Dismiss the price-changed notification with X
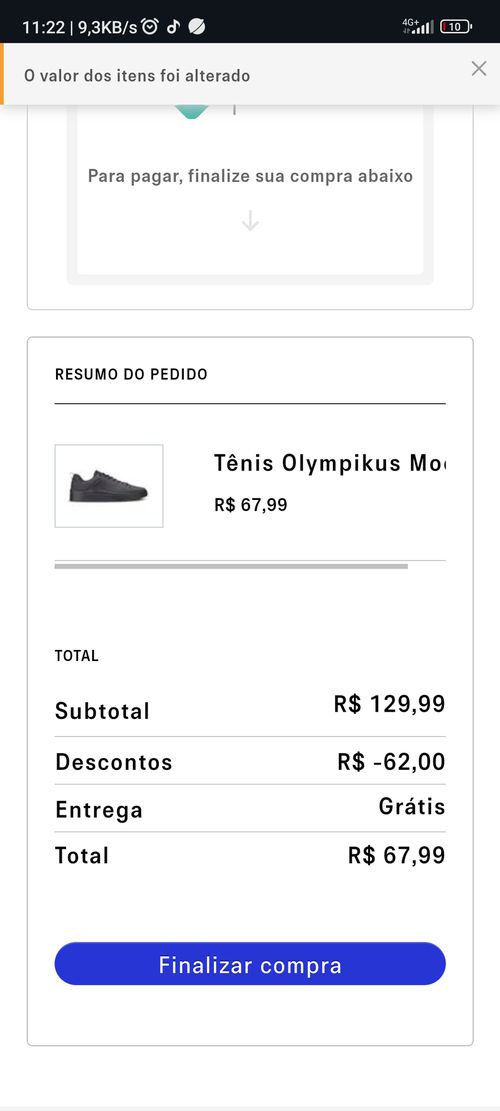The width and height of the screenshot is (500, 1111). 479,69
